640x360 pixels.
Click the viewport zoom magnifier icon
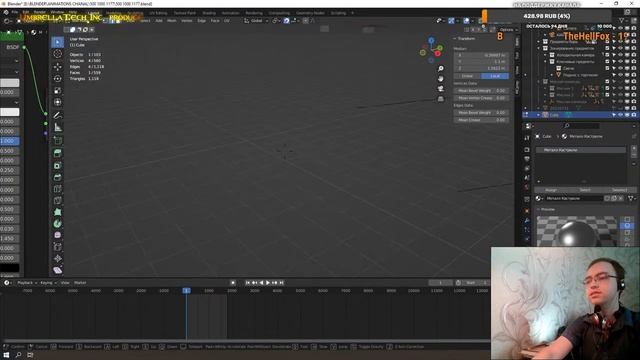tap(441, 69)
